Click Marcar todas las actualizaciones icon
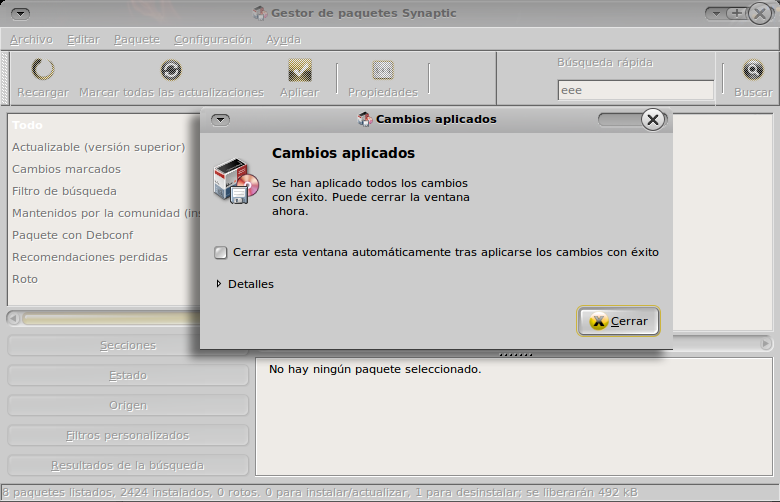Viewport: 780px width, 502px height. pos(171,70)
